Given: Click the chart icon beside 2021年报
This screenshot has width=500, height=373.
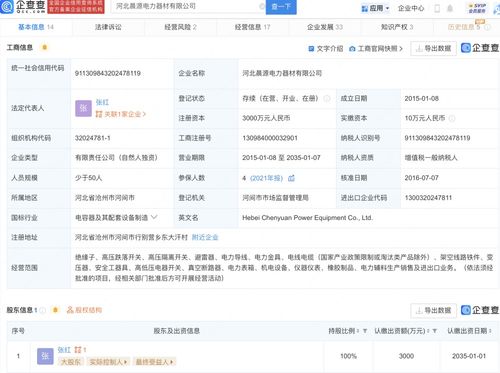Looking at the screenshot, I should [291, 178].
